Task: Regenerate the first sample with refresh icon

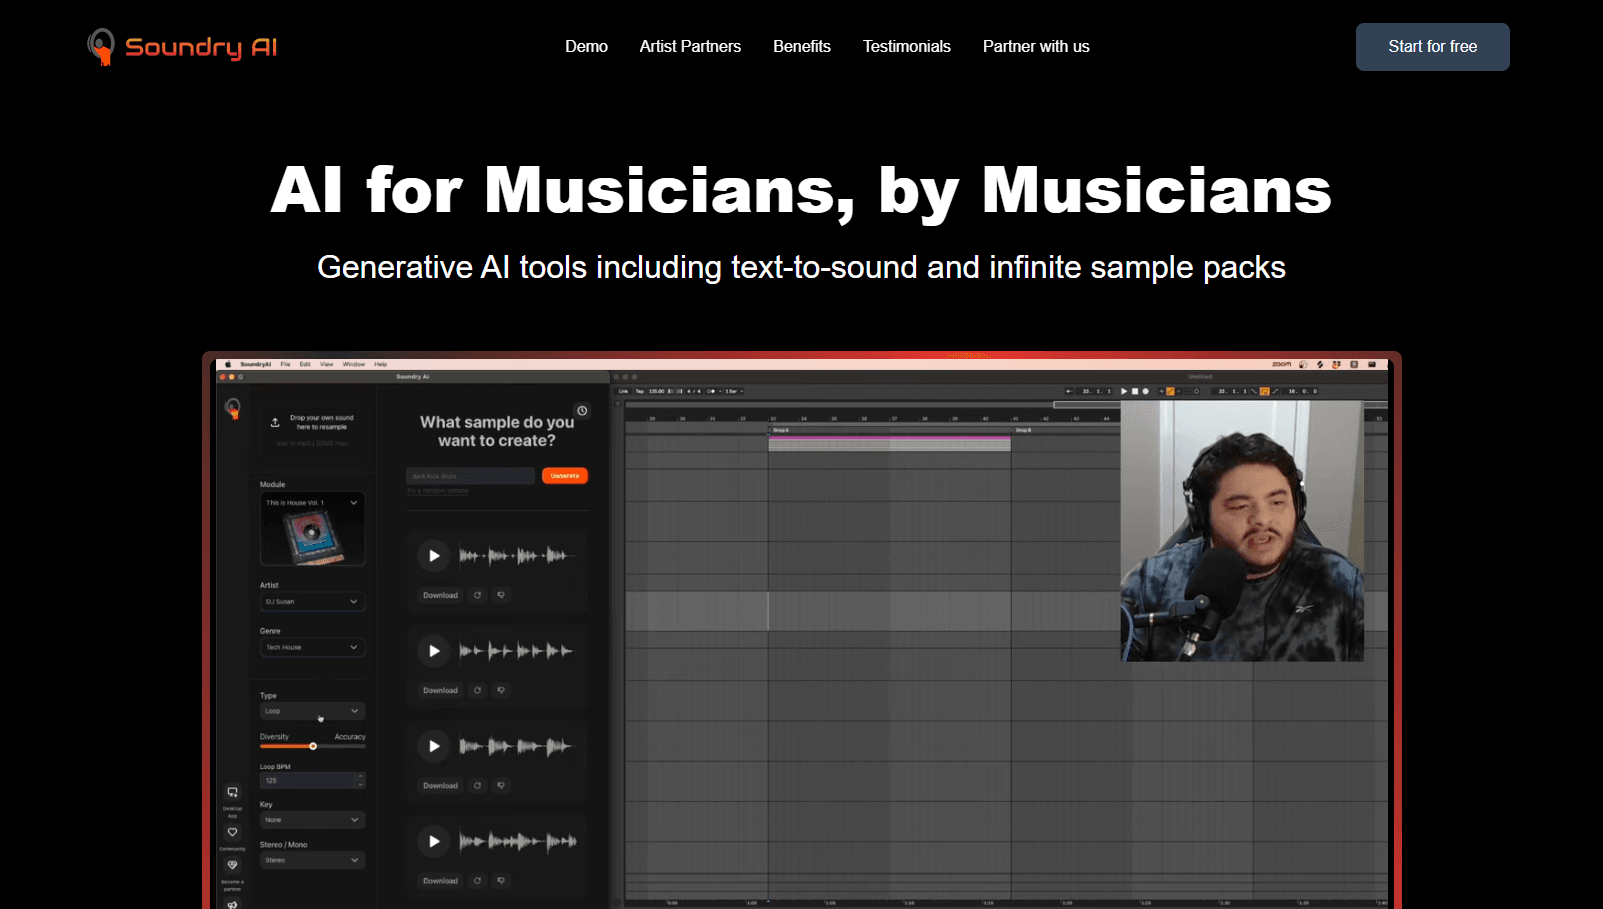Action: pyautogui.click(x=478, y=595)
